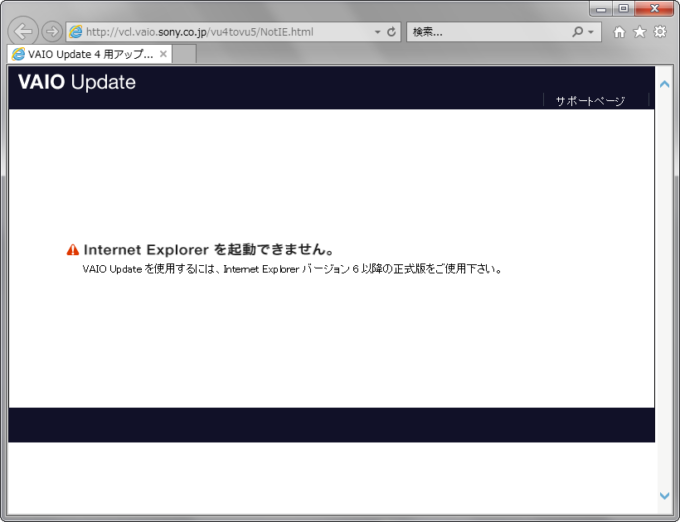Screen dimensions: 680x522
Task: Maximize the Internet Explorer window
Action: point(624,8)
